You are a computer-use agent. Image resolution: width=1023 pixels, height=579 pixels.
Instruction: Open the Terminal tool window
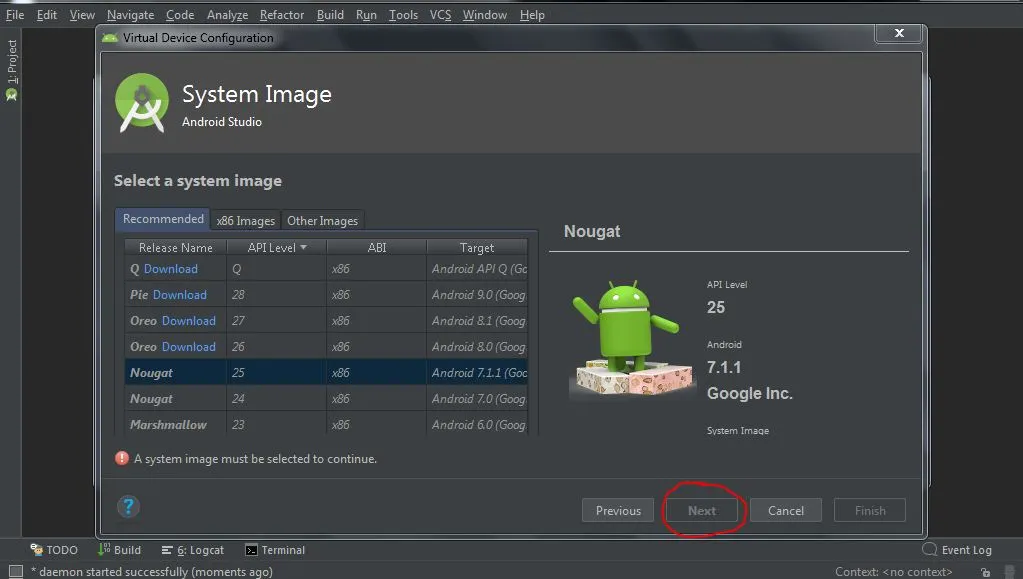click(x=275, y=550)
